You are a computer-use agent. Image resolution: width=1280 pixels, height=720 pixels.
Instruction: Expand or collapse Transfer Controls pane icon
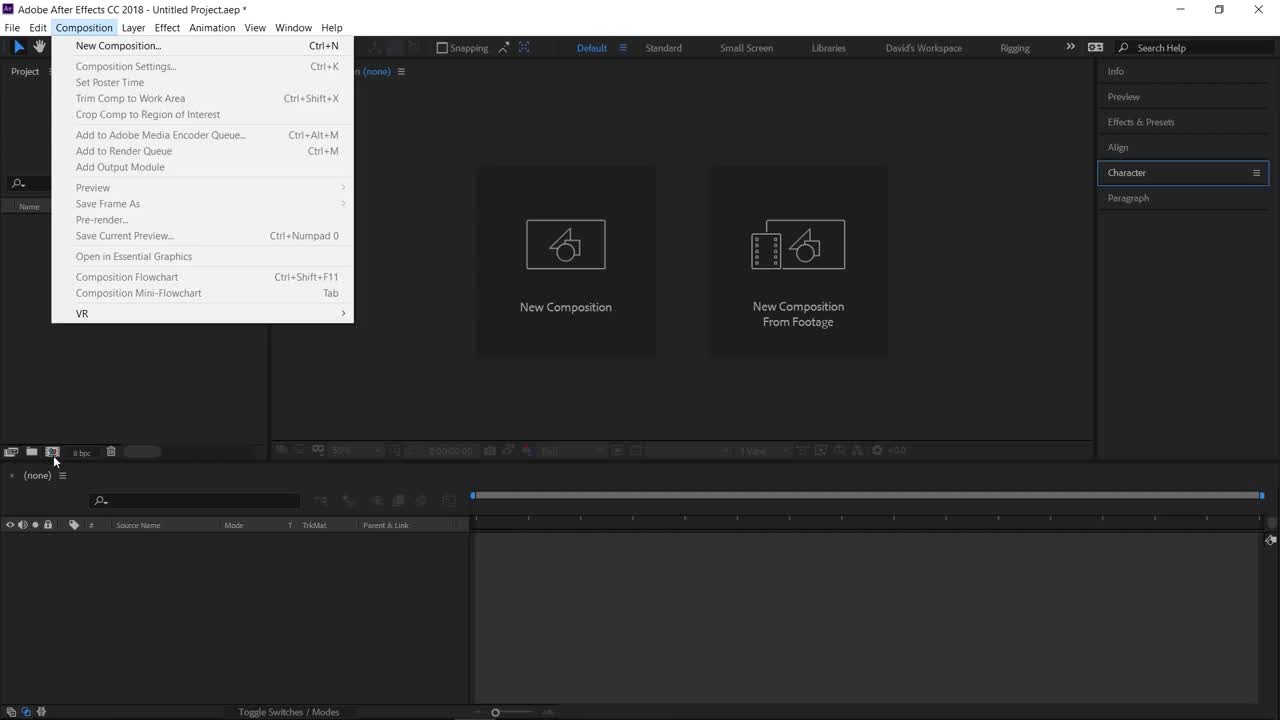(26, 712)
